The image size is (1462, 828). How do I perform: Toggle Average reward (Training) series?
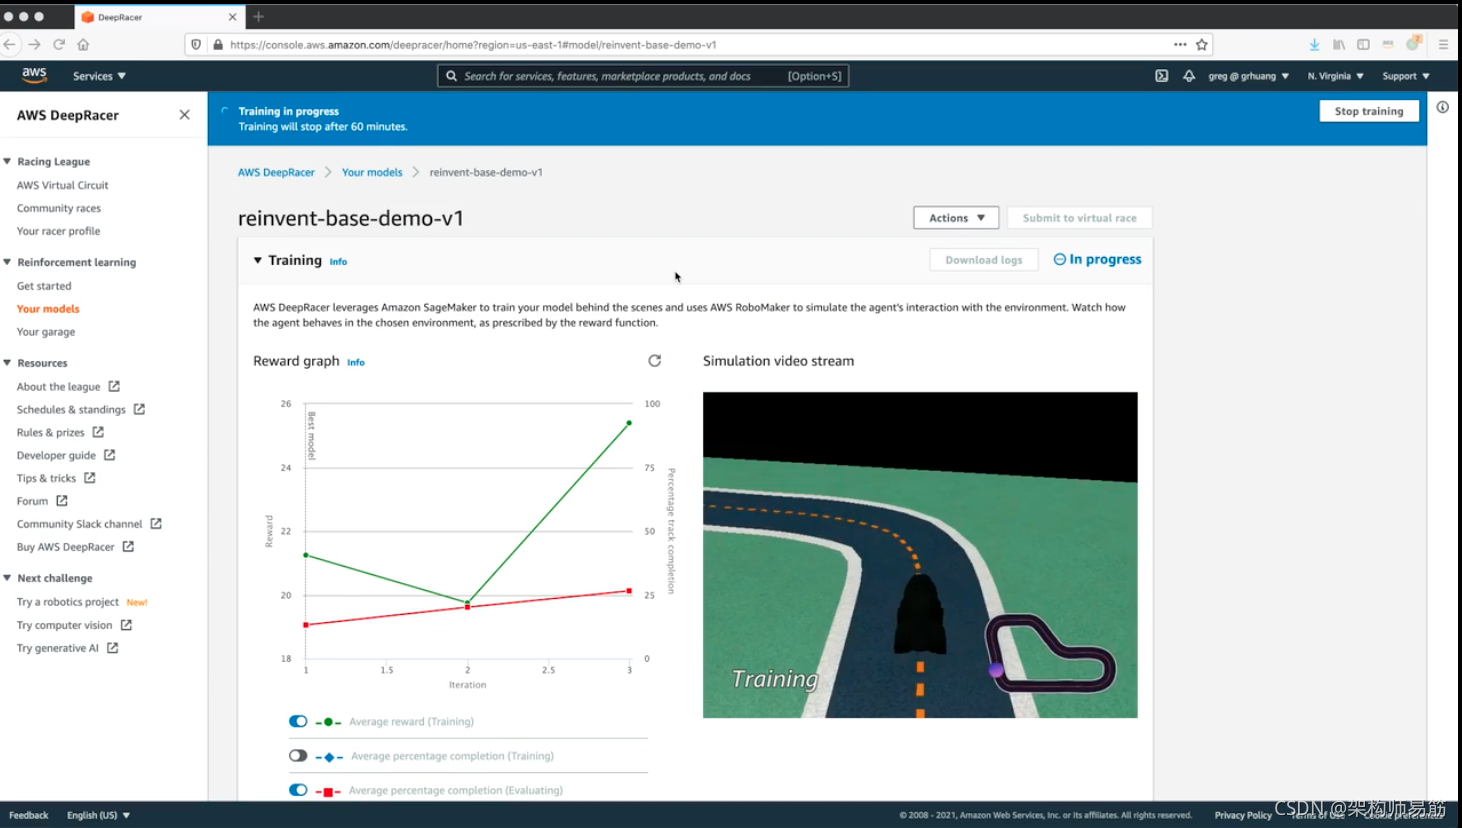tap(298, 721)
